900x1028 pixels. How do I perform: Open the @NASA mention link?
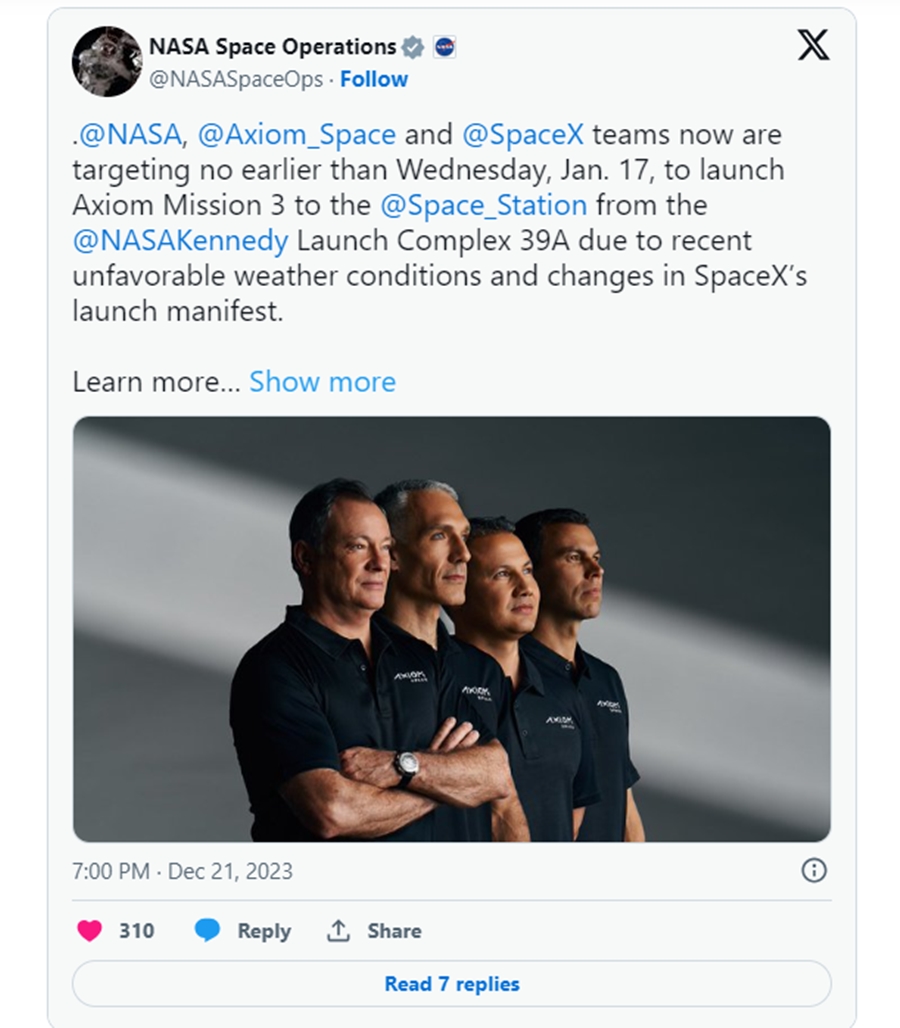[129, 134]
